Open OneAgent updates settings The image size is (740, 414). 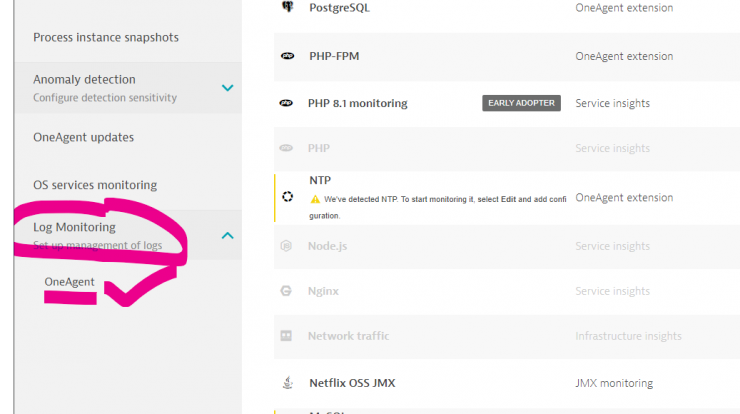84,137
